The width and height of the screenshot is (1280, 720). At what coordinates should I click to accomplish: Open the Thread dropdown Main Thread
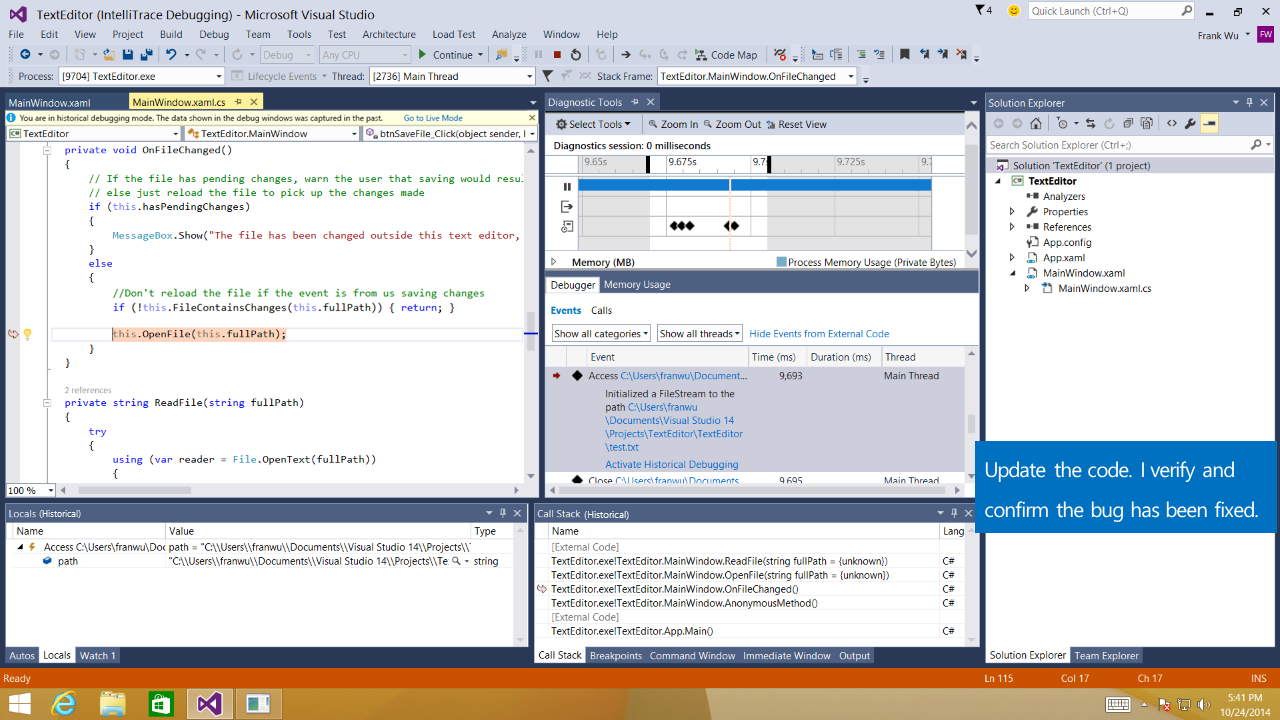[452, 76]
